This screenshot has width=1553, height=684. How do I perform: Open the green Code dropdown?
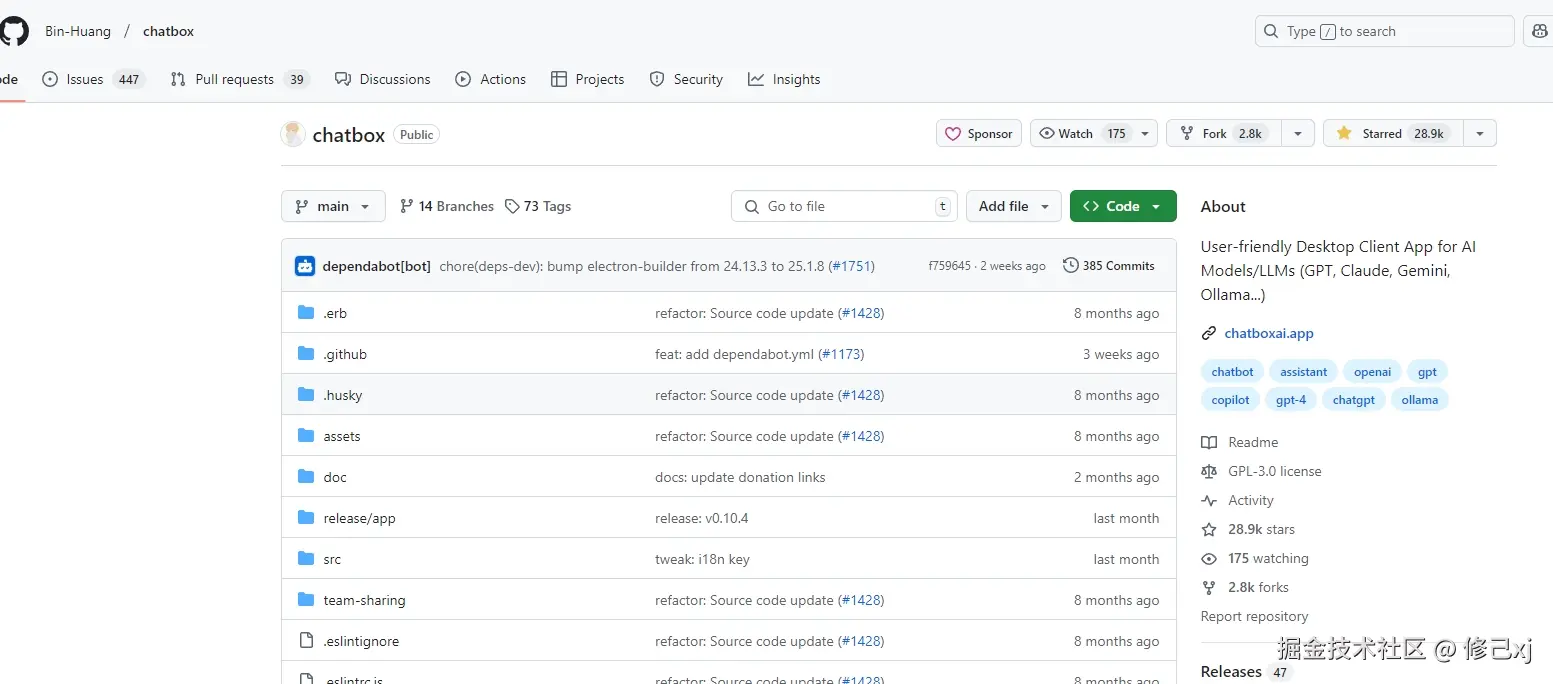click(1123, 206)
